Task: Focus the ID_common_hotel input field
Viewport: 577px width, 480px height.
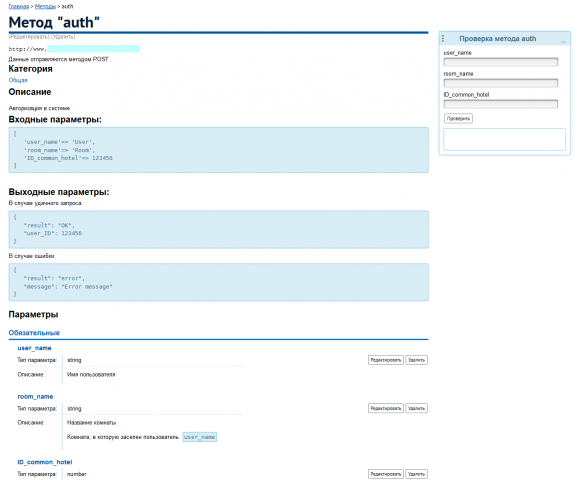Action: click(x=500, y=104)
